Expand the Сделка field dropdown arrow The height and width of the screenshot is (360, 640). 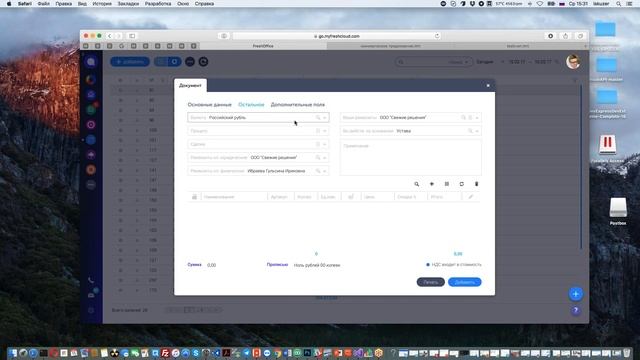click(325, 144)
